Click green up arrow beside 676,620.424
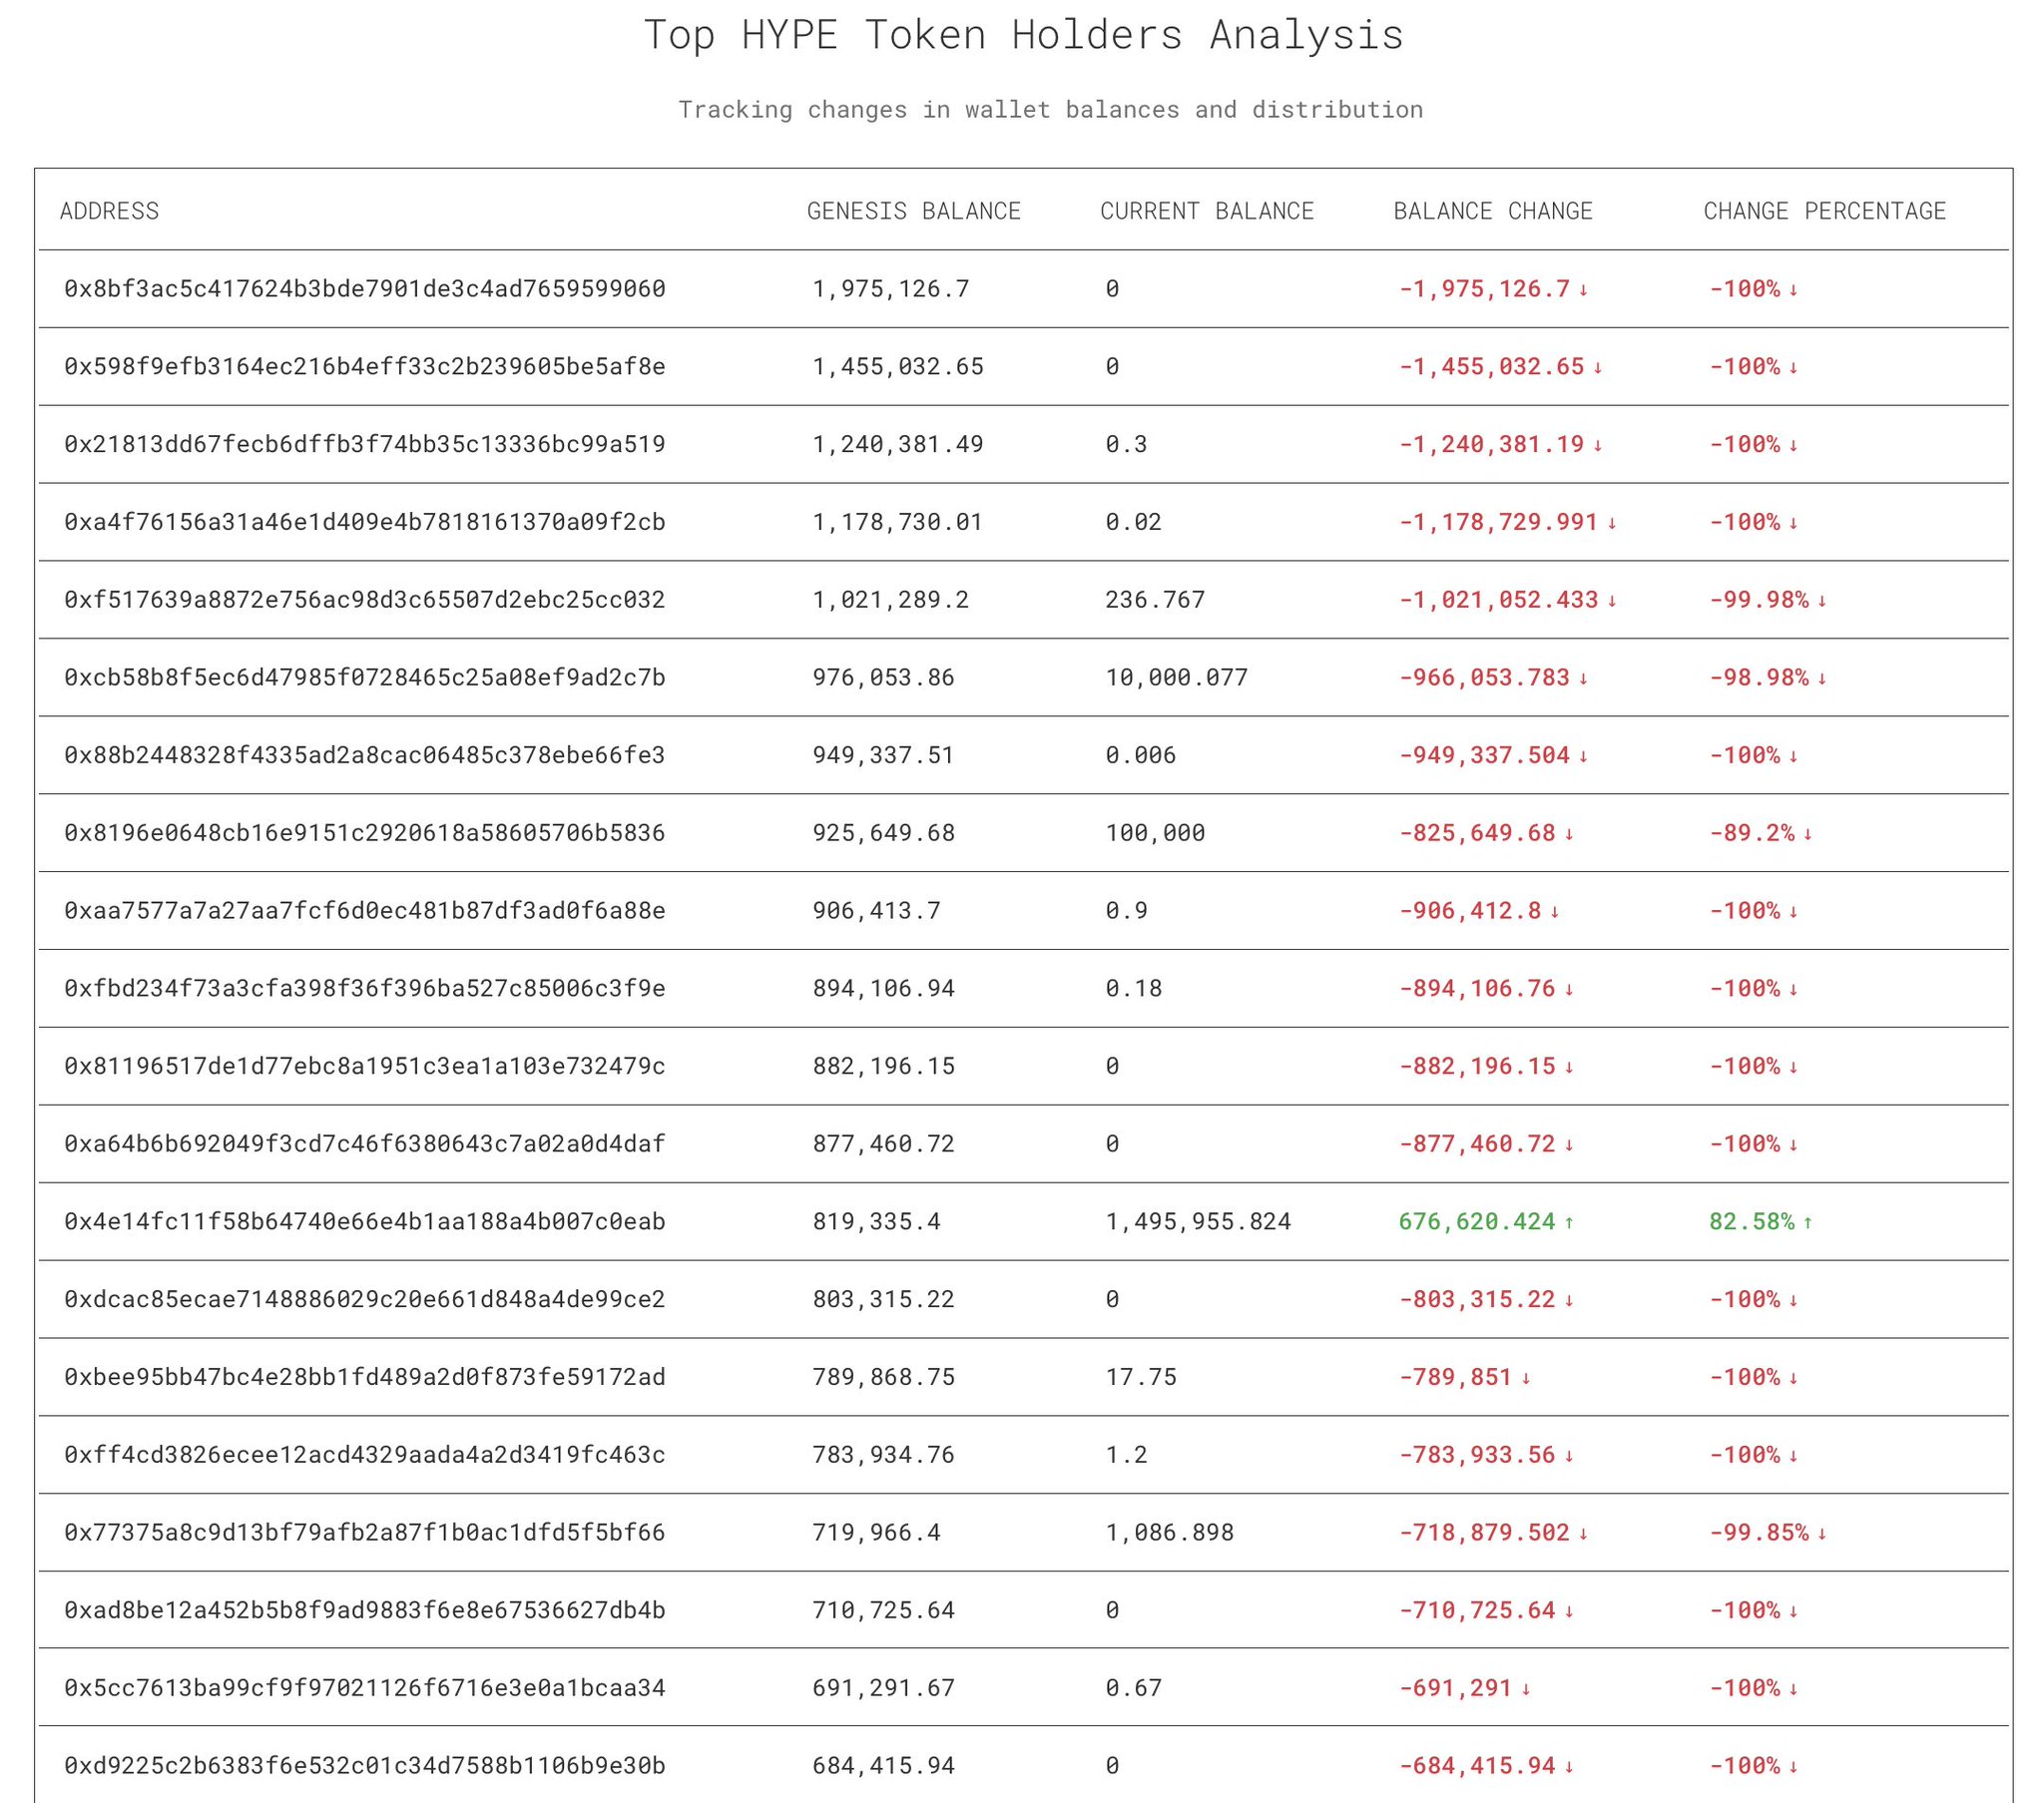The image size is (2044, 1803). [x=1569, y=1222]
